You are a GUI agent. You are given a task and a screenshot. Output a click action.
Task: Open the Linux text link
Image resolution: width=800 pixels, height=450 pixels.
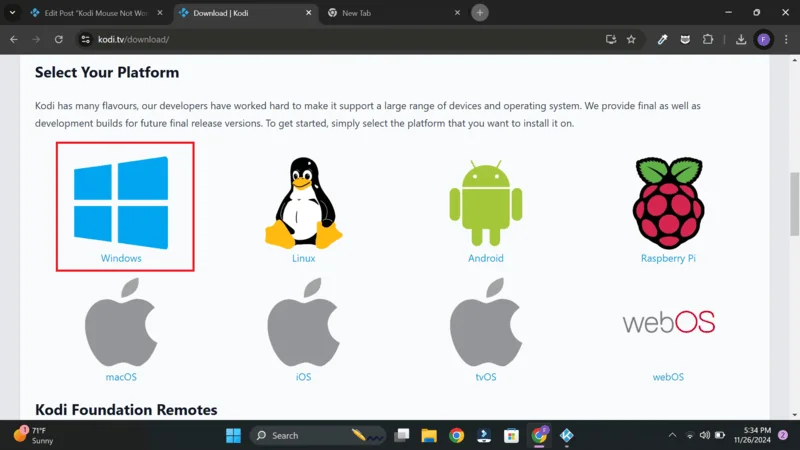point(304,258)
